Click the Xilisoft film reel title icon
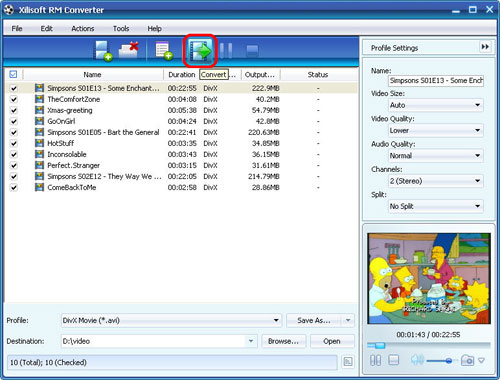Screen dimensions: 500x380 click(x=9, y=10)
